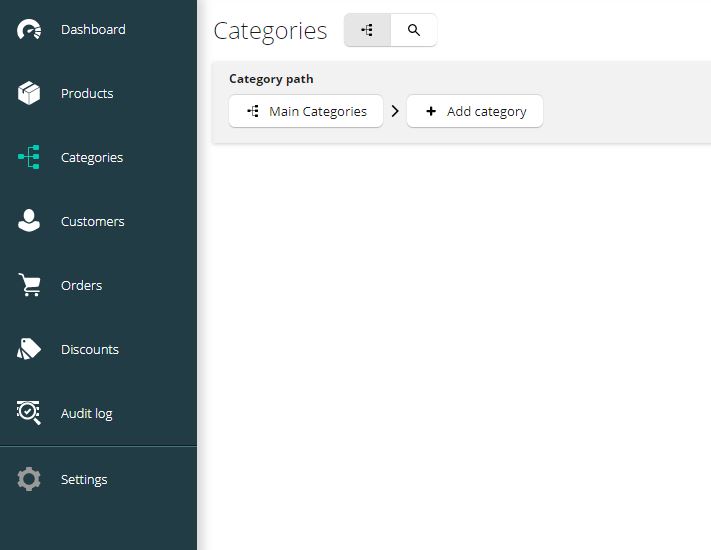Go to the Products section
This screenshot has width=711, height=550.
pyautogui.click(x=98, y=93)
